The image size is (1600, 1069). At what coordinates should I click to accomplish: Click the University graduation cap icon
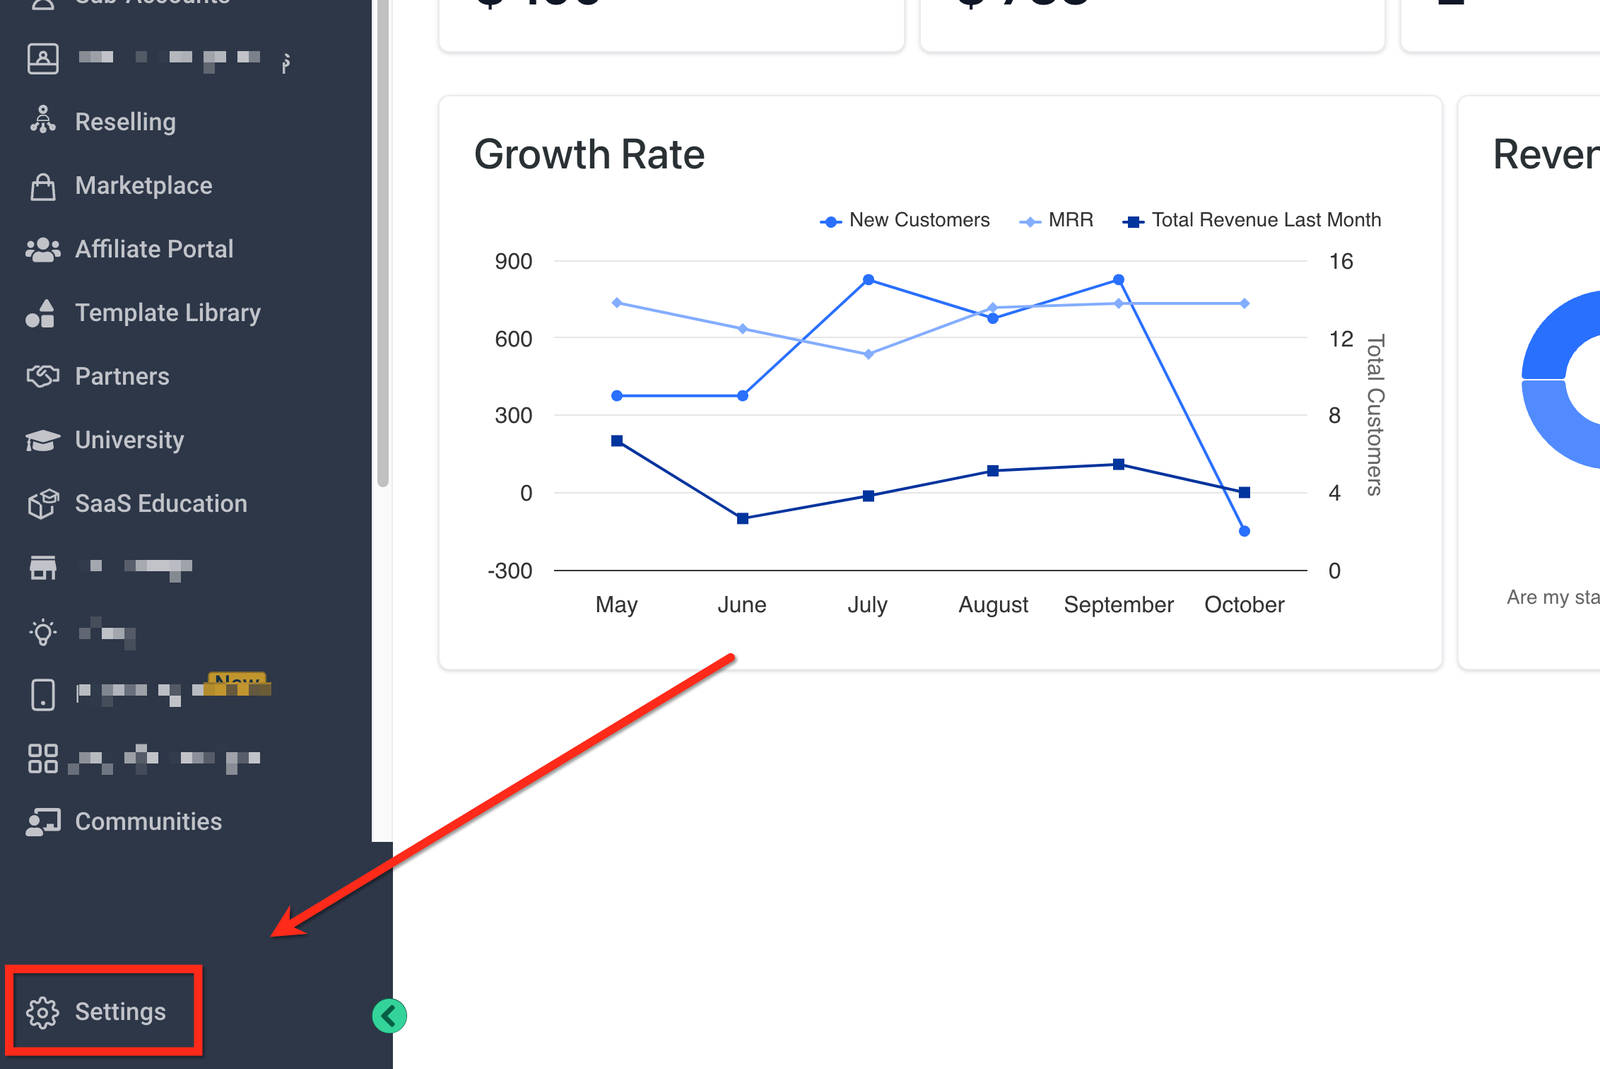42,440
